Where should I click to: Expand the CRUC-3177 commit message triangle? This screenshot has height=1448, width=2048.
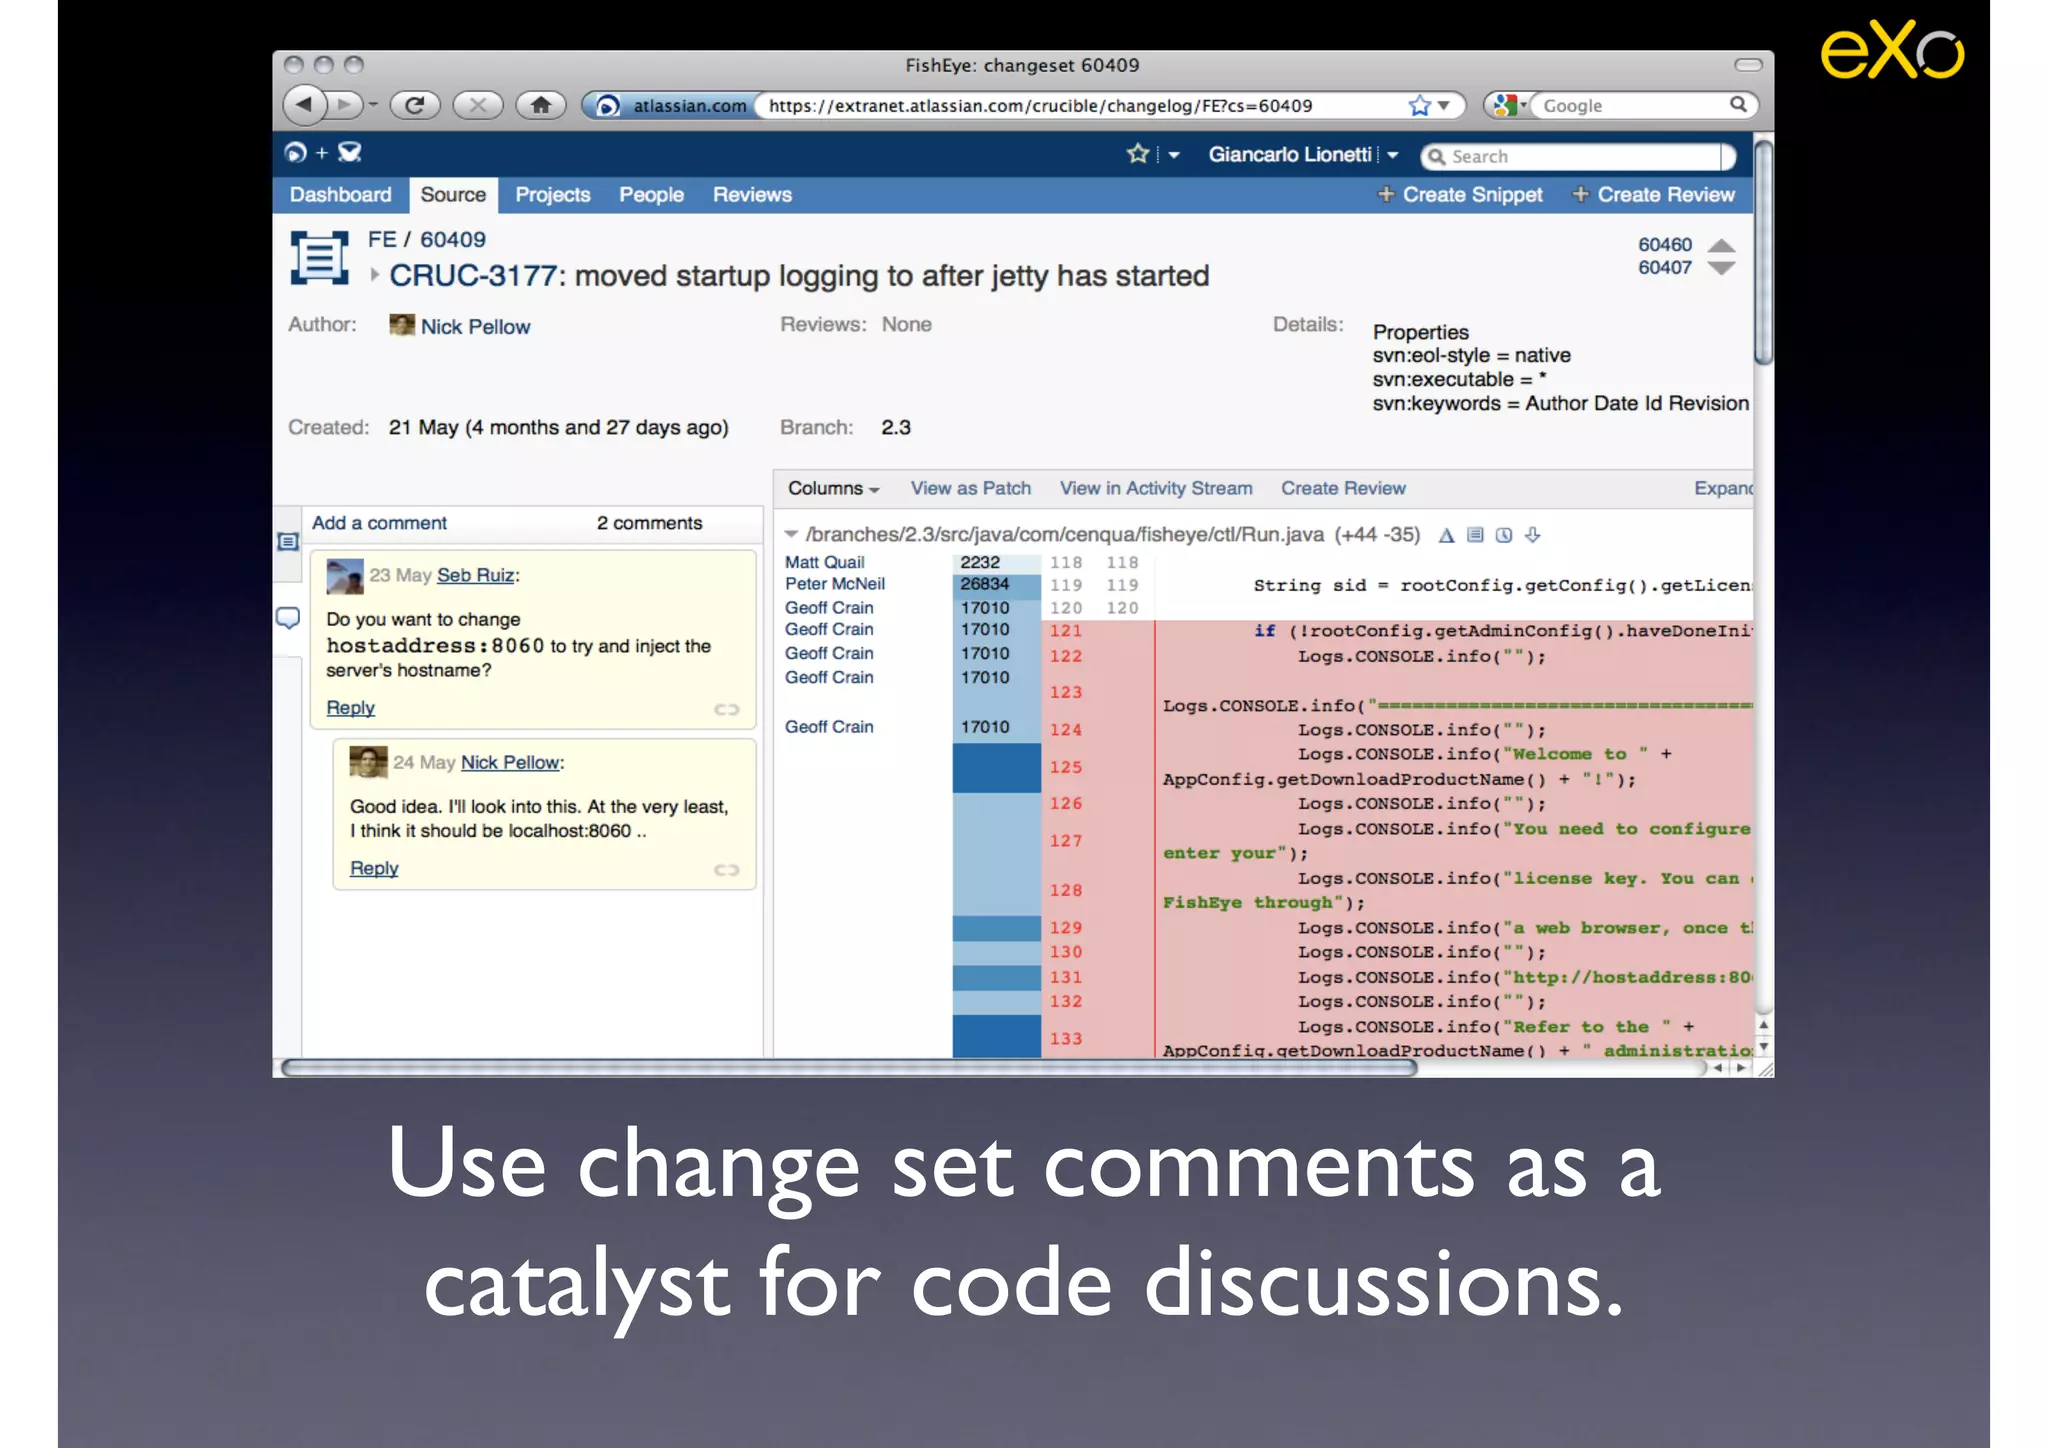click(x=374, y=275)
